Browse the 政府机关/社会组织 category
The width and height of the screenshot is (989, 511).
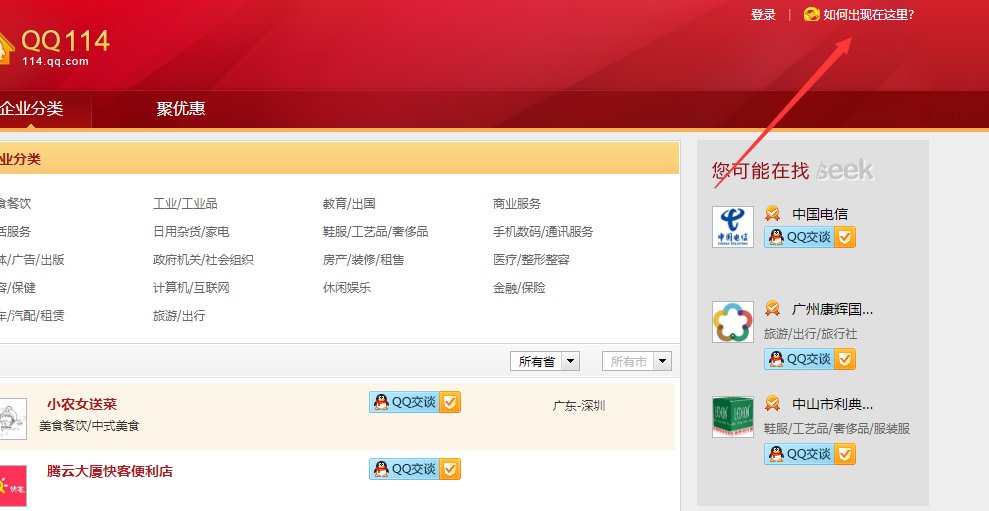(x=203, y=259)
